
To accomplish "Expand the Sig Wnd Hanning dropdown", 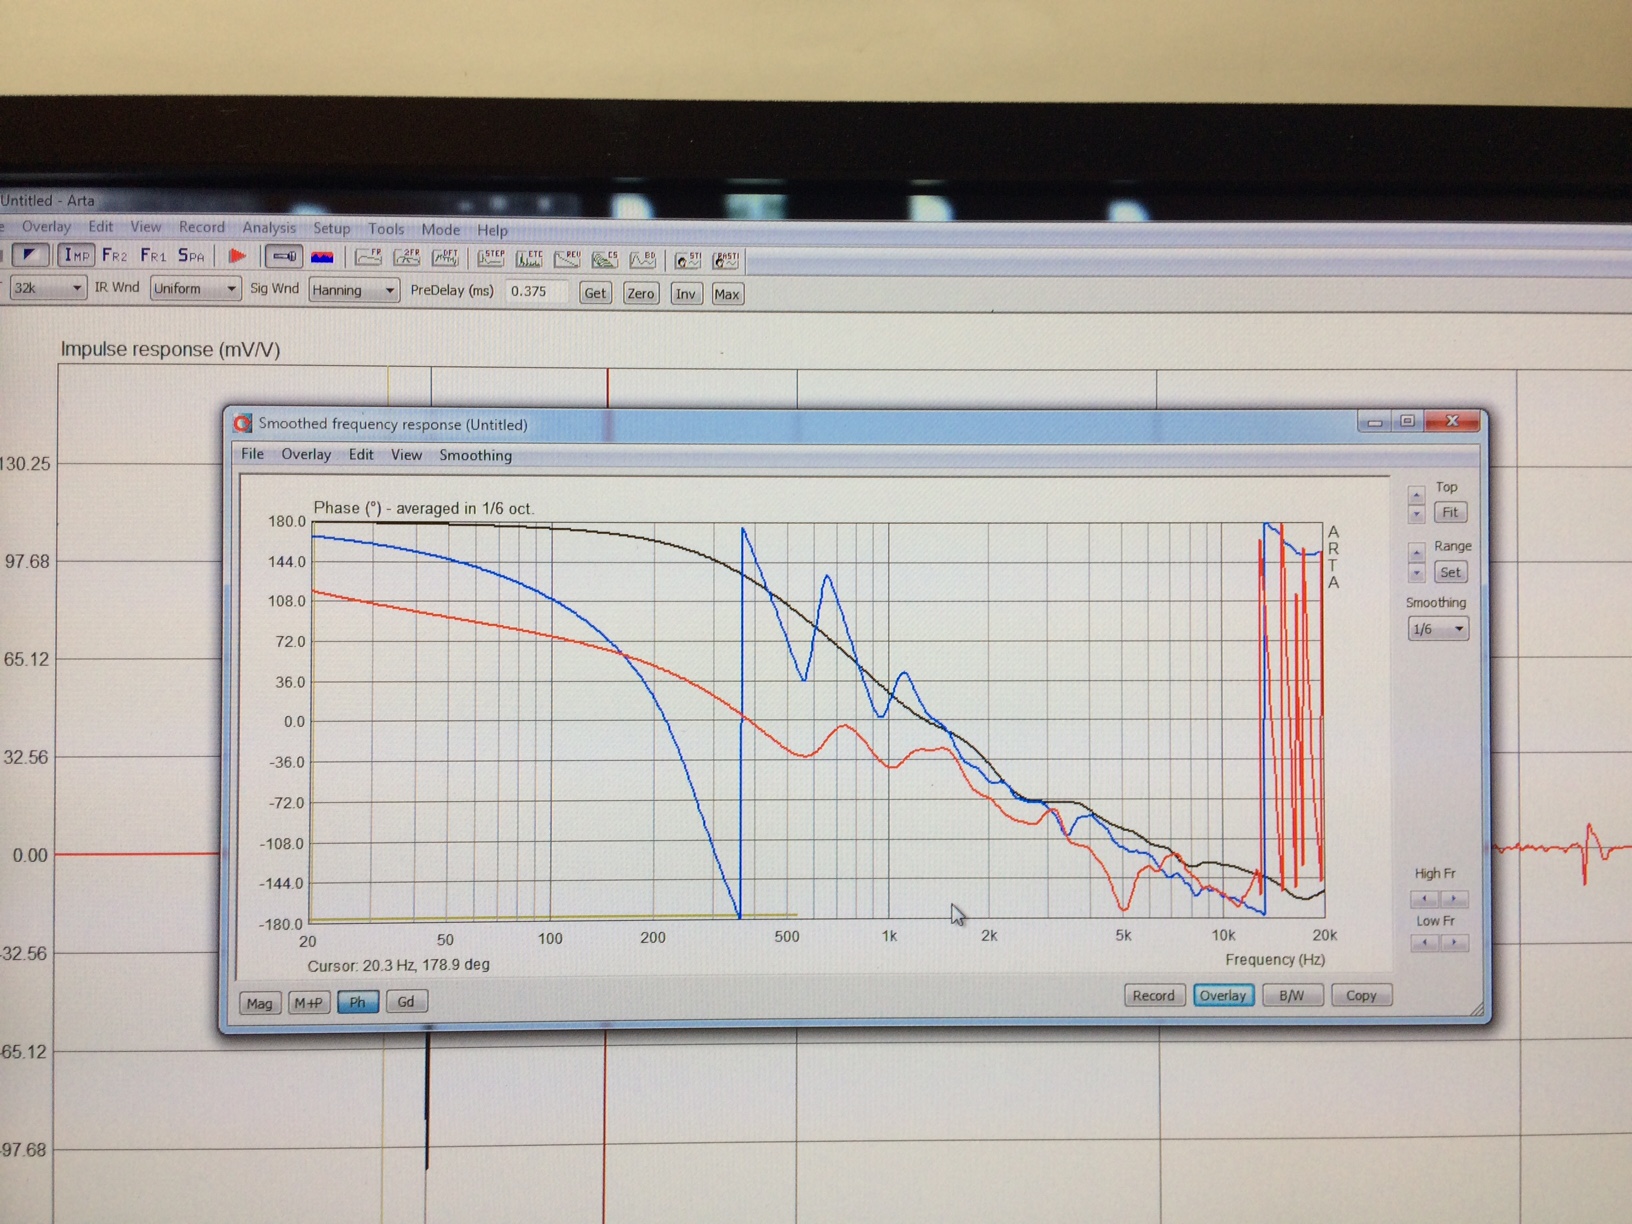I will pyautogui.click(x=353, y=290).
